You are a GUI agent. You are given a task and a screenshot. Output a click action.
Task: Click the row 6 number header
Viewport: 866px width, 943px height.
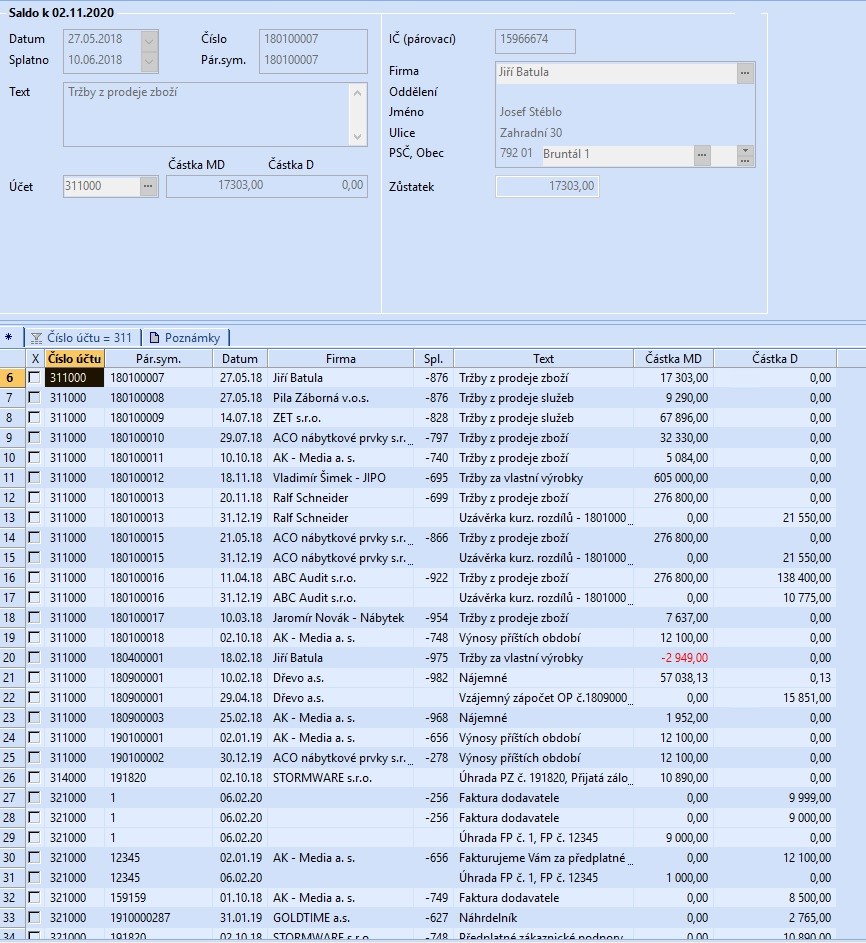click(11, 378)
